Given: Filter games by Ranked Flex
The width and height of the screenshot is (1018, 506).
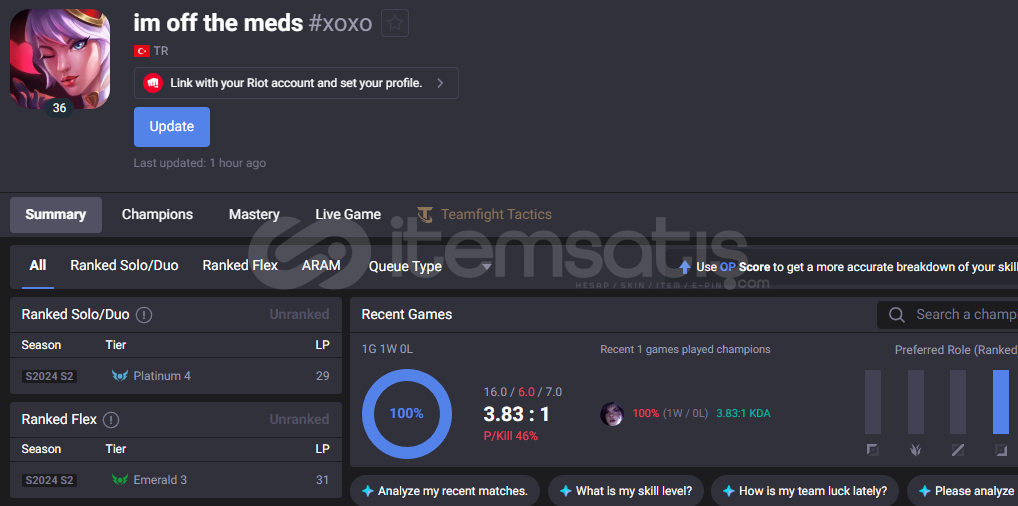Looking at the screenshot, I should click(240, 266).
